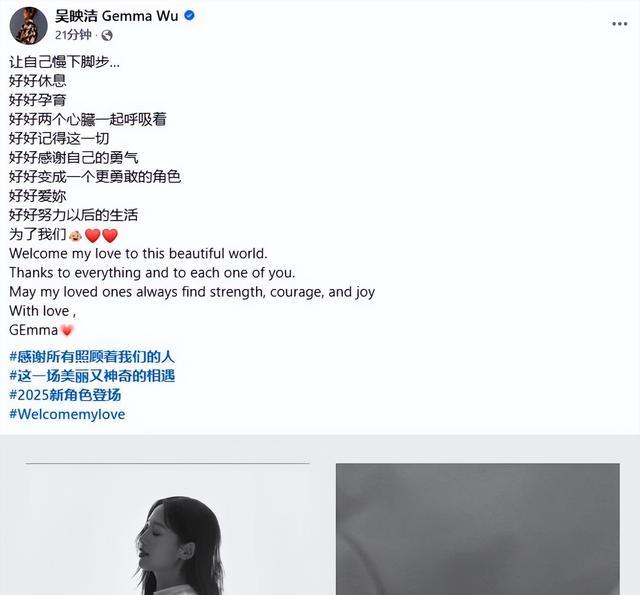The height and width of the screenshot is (595, 640).
Task: Click the public globe privacy icon
Action: click(x=107, y=36)
